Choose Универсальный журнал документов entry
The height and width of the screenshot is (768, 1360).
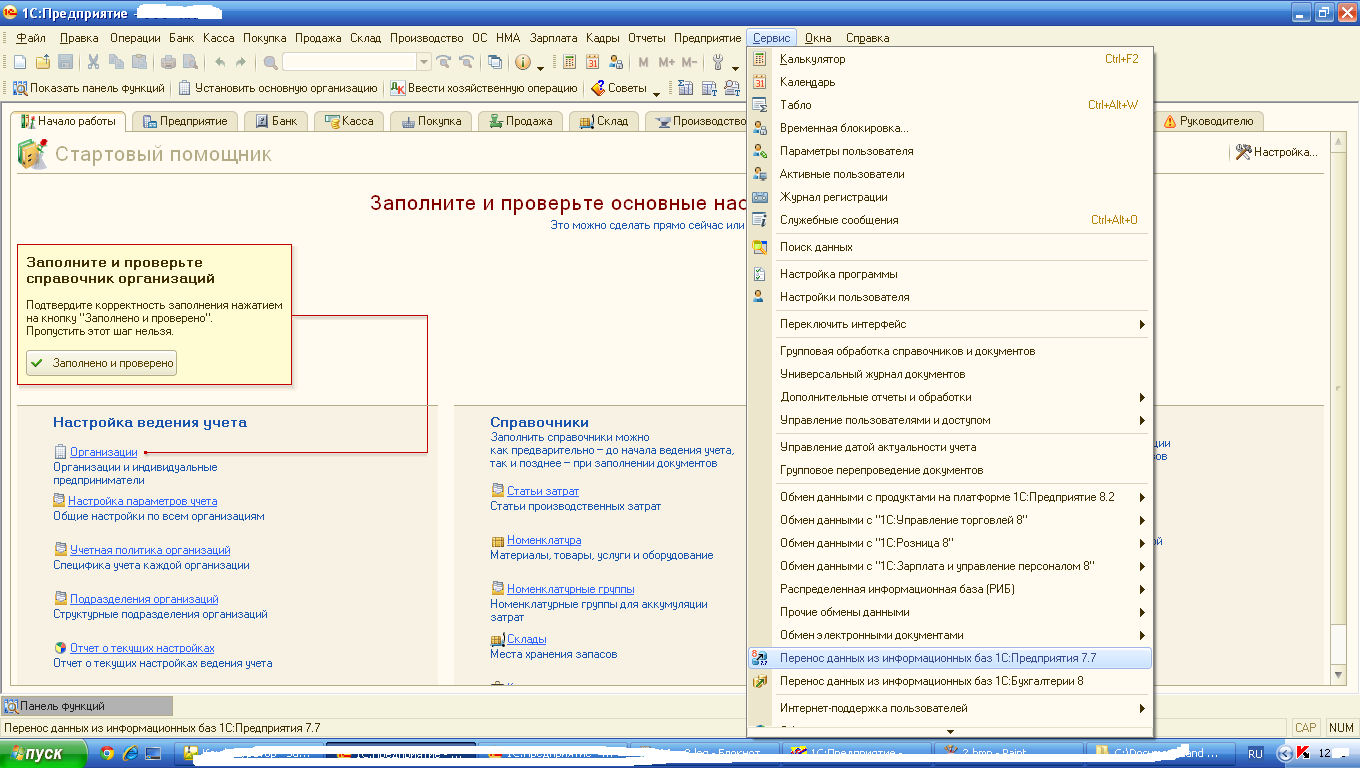tap(950, 374)
